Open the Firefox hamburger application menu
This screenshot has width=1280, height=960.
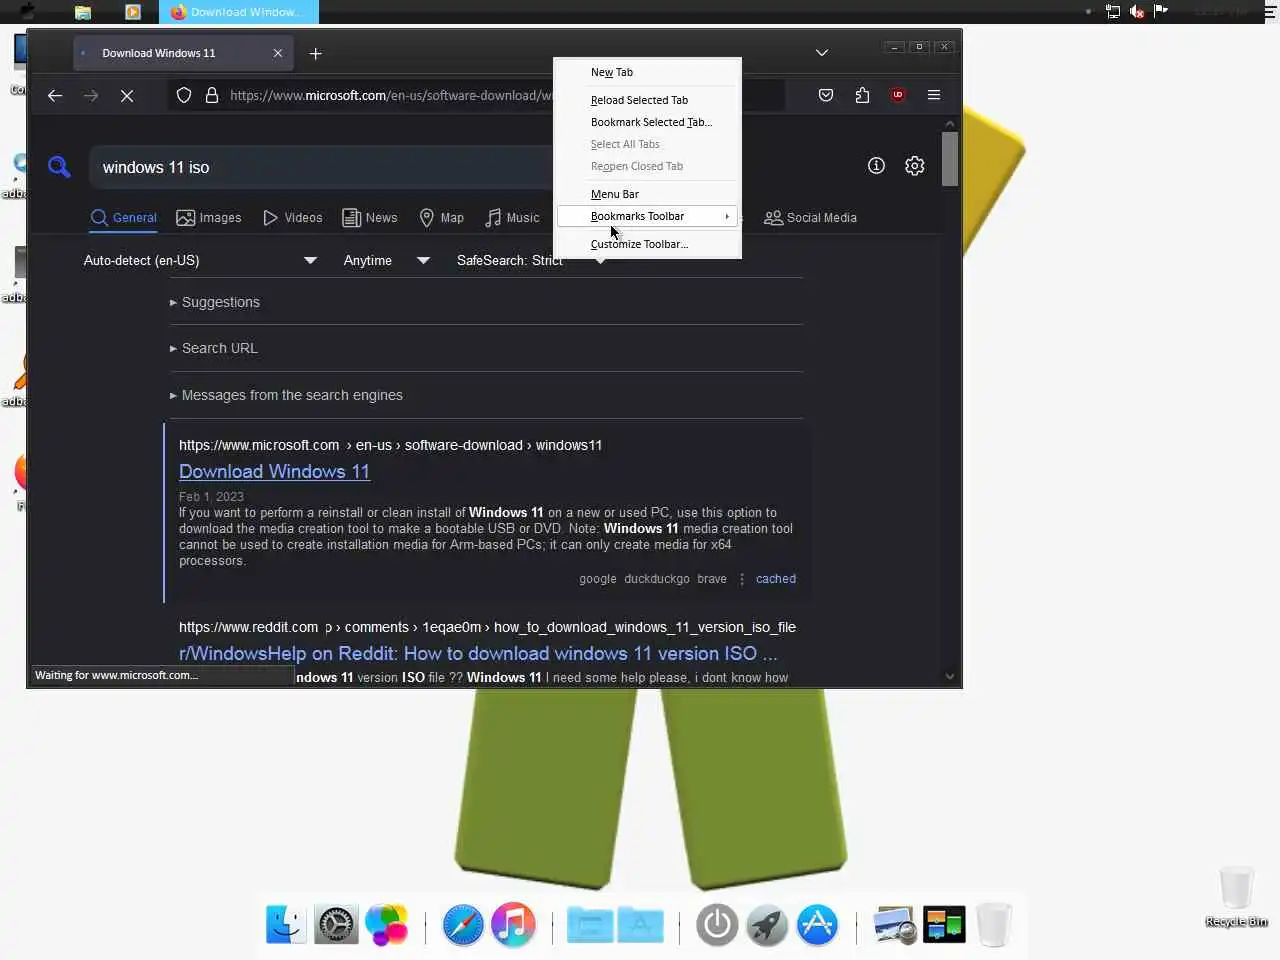pyautogui.click(x=934, y=95)
